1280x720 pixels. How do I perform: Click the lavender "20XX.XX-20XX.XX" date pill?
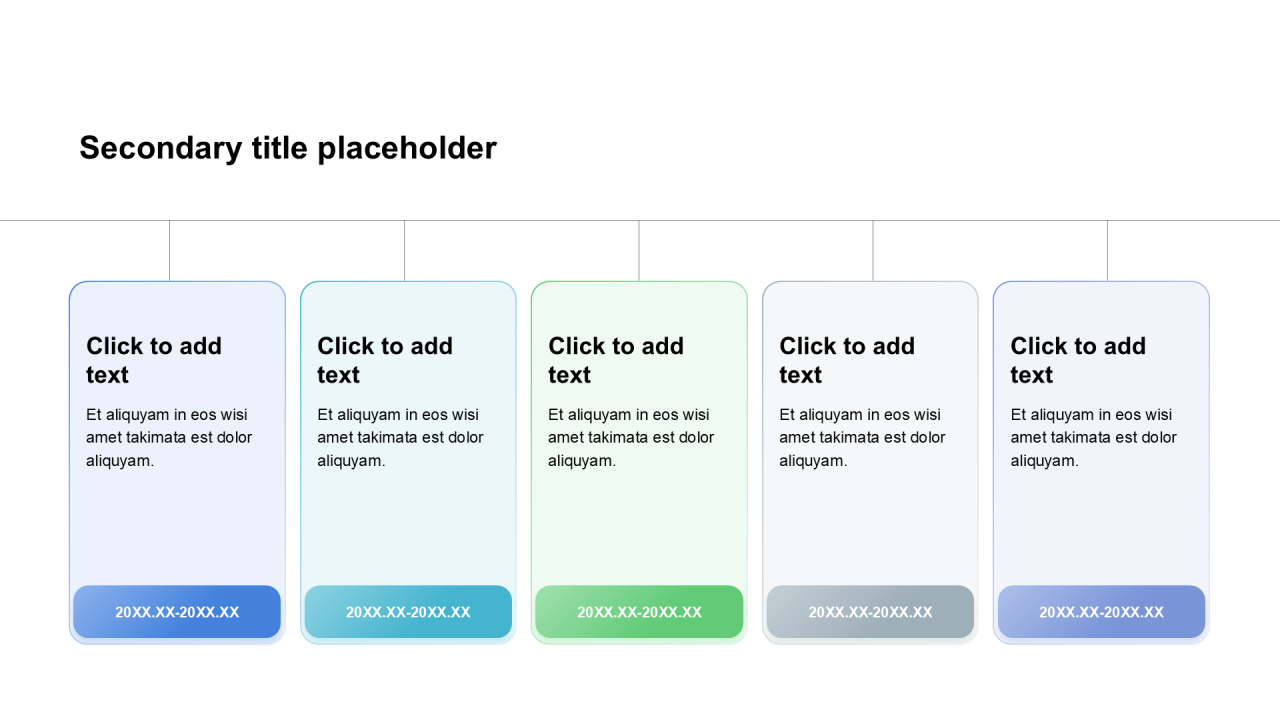click(1101, 612)
